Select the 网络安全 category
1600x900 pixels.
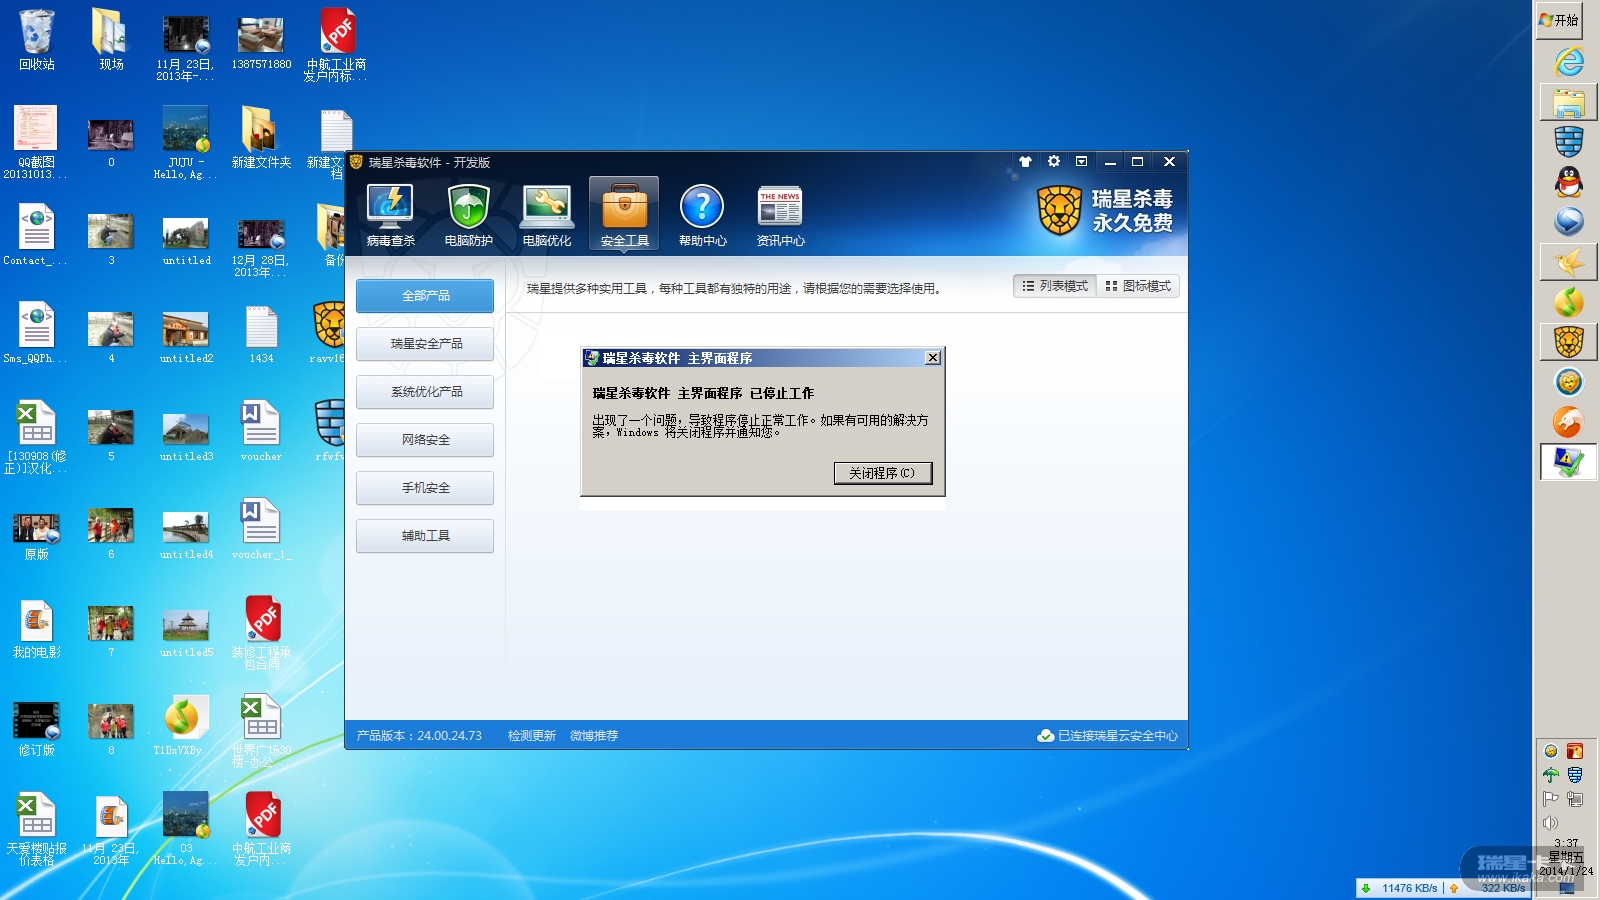coord(425,440)
